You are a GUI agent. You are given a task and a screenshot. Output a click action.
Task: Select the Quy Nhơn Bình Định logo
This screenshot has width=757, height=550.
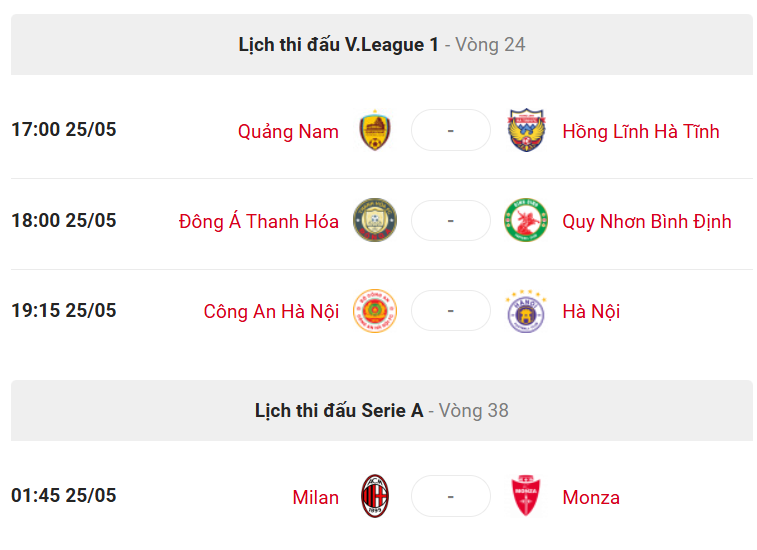pyautogui.click(x=526, y=220)
